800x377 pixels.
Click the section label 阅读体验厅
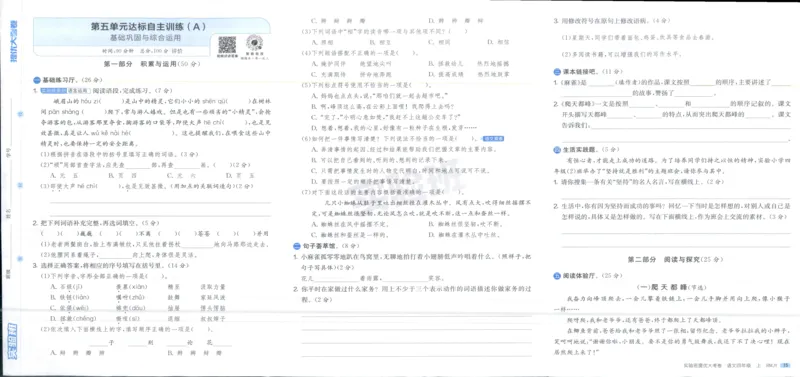point(580,276)
